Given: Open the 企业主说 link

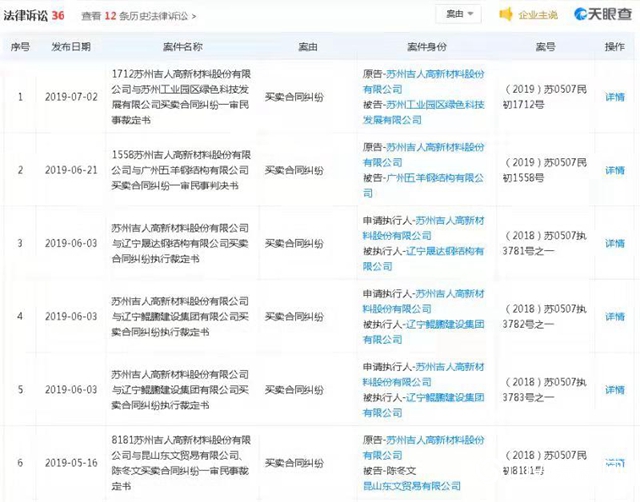Looking at the screenshot, I should pyautogui.click(x=538, y=15).
